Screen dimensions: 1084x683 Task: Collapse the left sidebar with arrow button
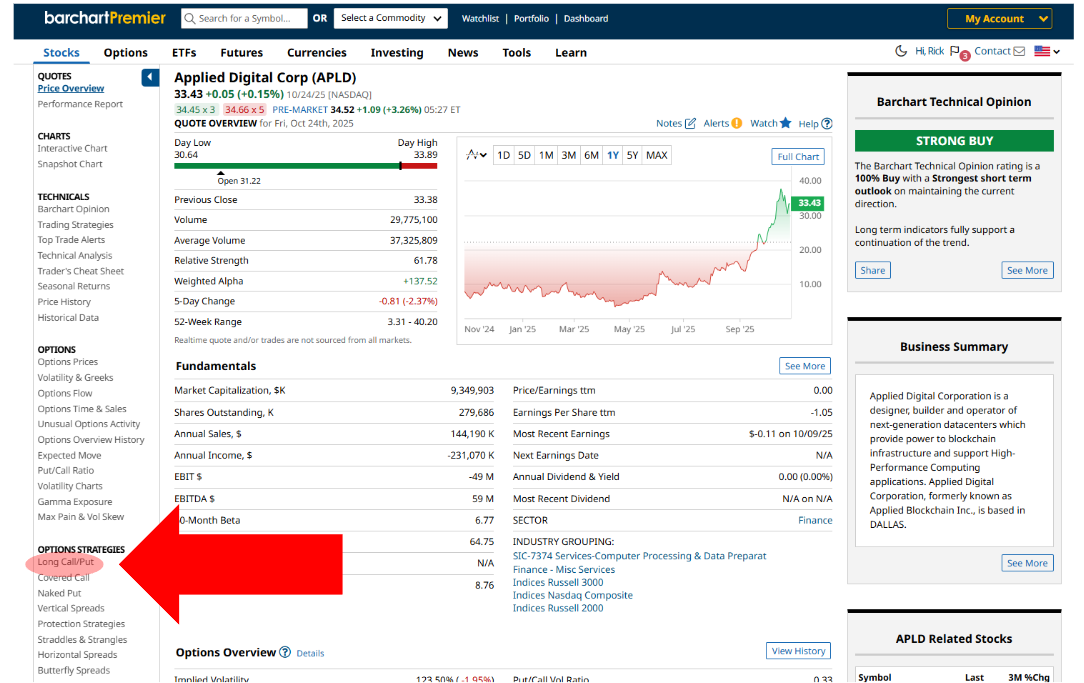coord(150,77)
